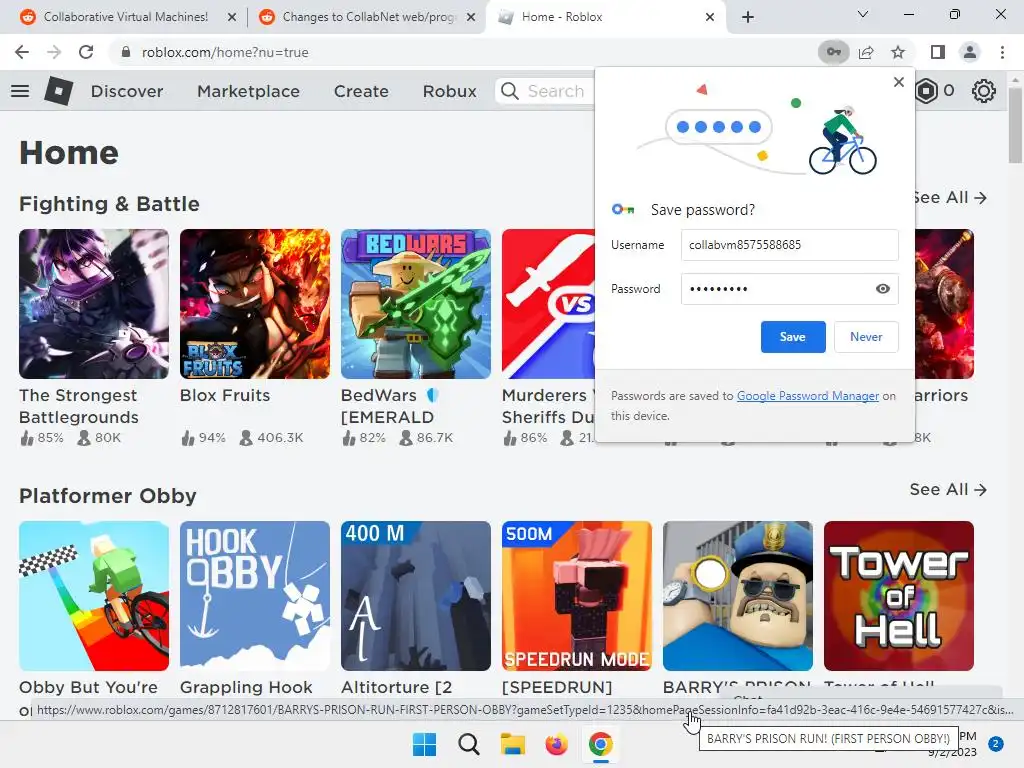The width and height of the screenshot is (1024, 768).
Task: Open the Create menu item
Action: tap(361, 91)
